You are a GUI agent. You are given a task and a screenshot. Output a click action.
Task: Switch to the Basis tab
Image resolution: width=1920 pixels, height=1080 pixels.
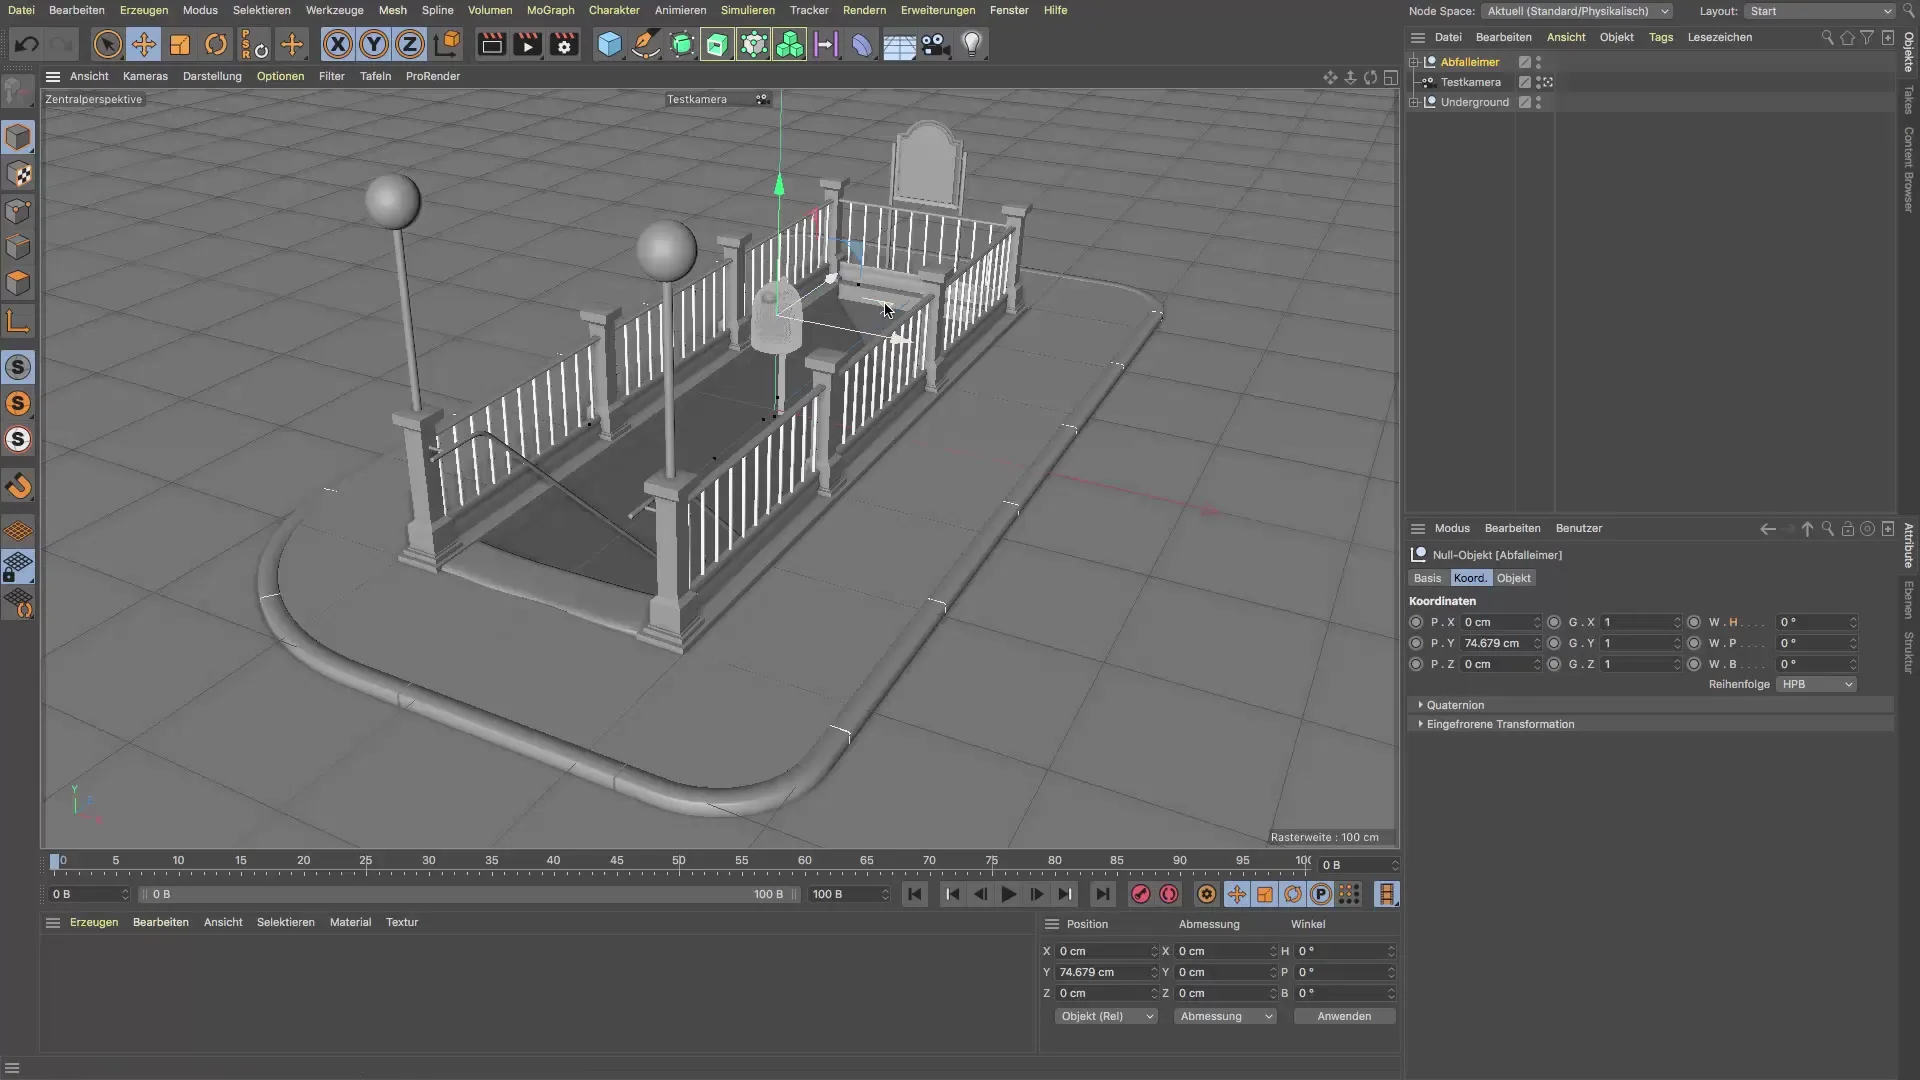[1427, 578]
